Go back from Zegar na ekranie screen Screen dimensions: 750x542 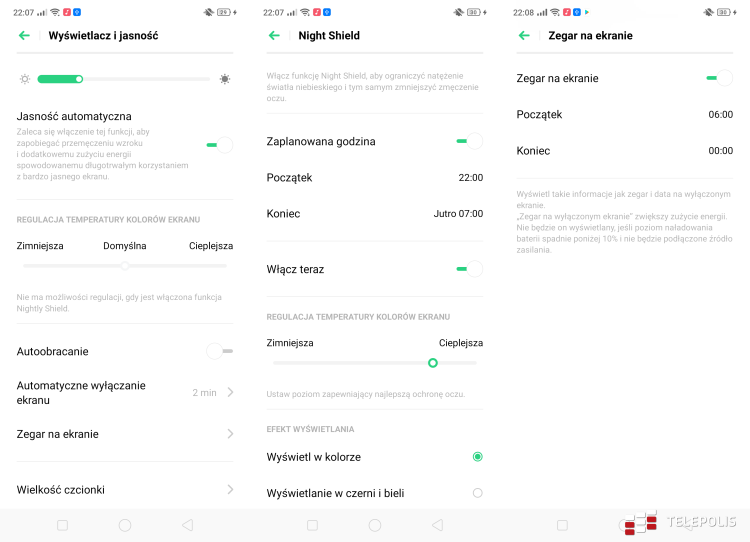tap(524, 35)
